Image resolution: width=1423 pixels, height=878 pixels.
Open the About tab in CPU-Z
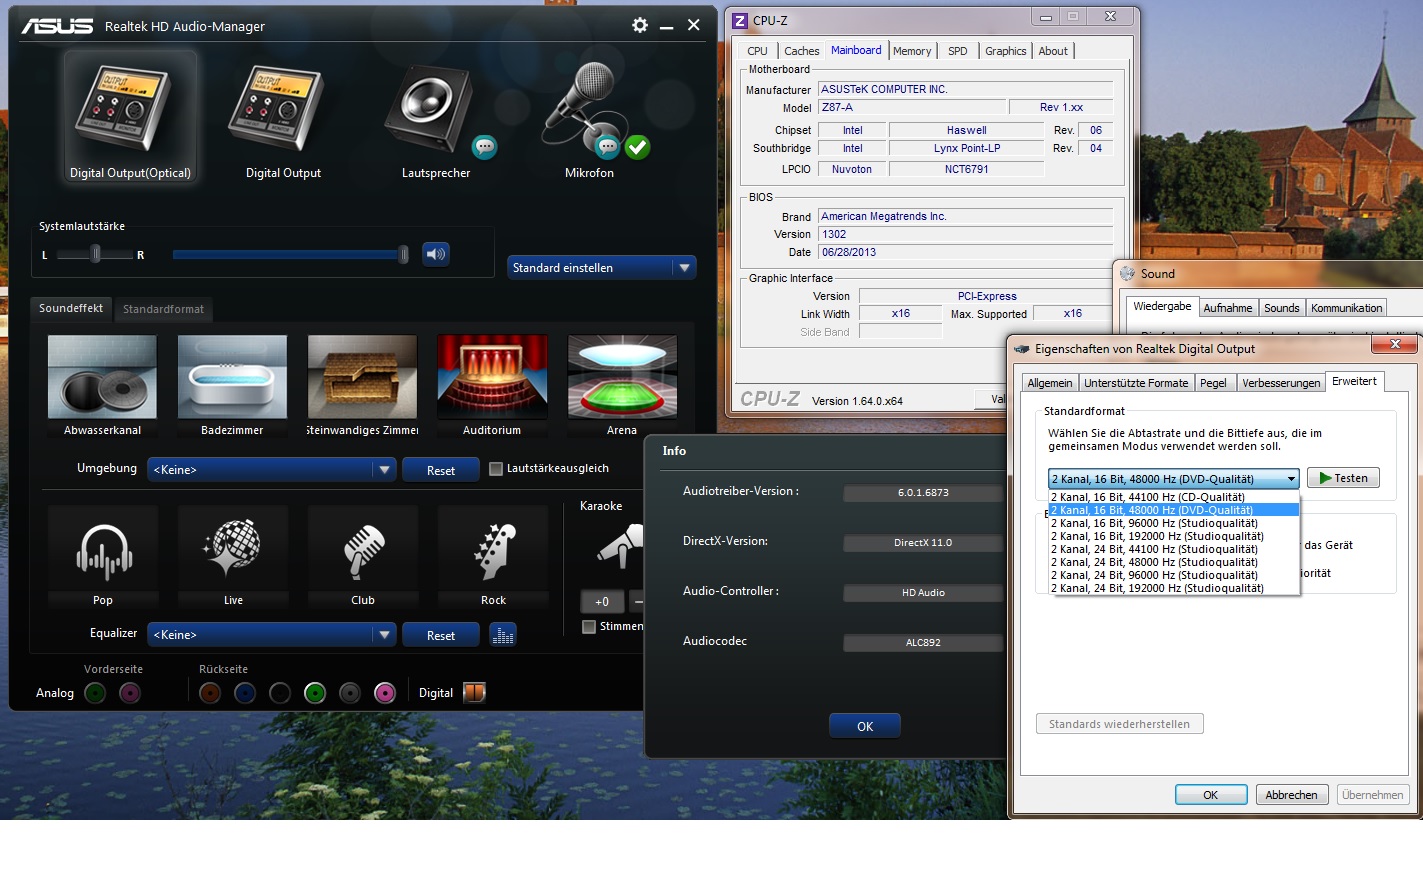pos(1053,51)
